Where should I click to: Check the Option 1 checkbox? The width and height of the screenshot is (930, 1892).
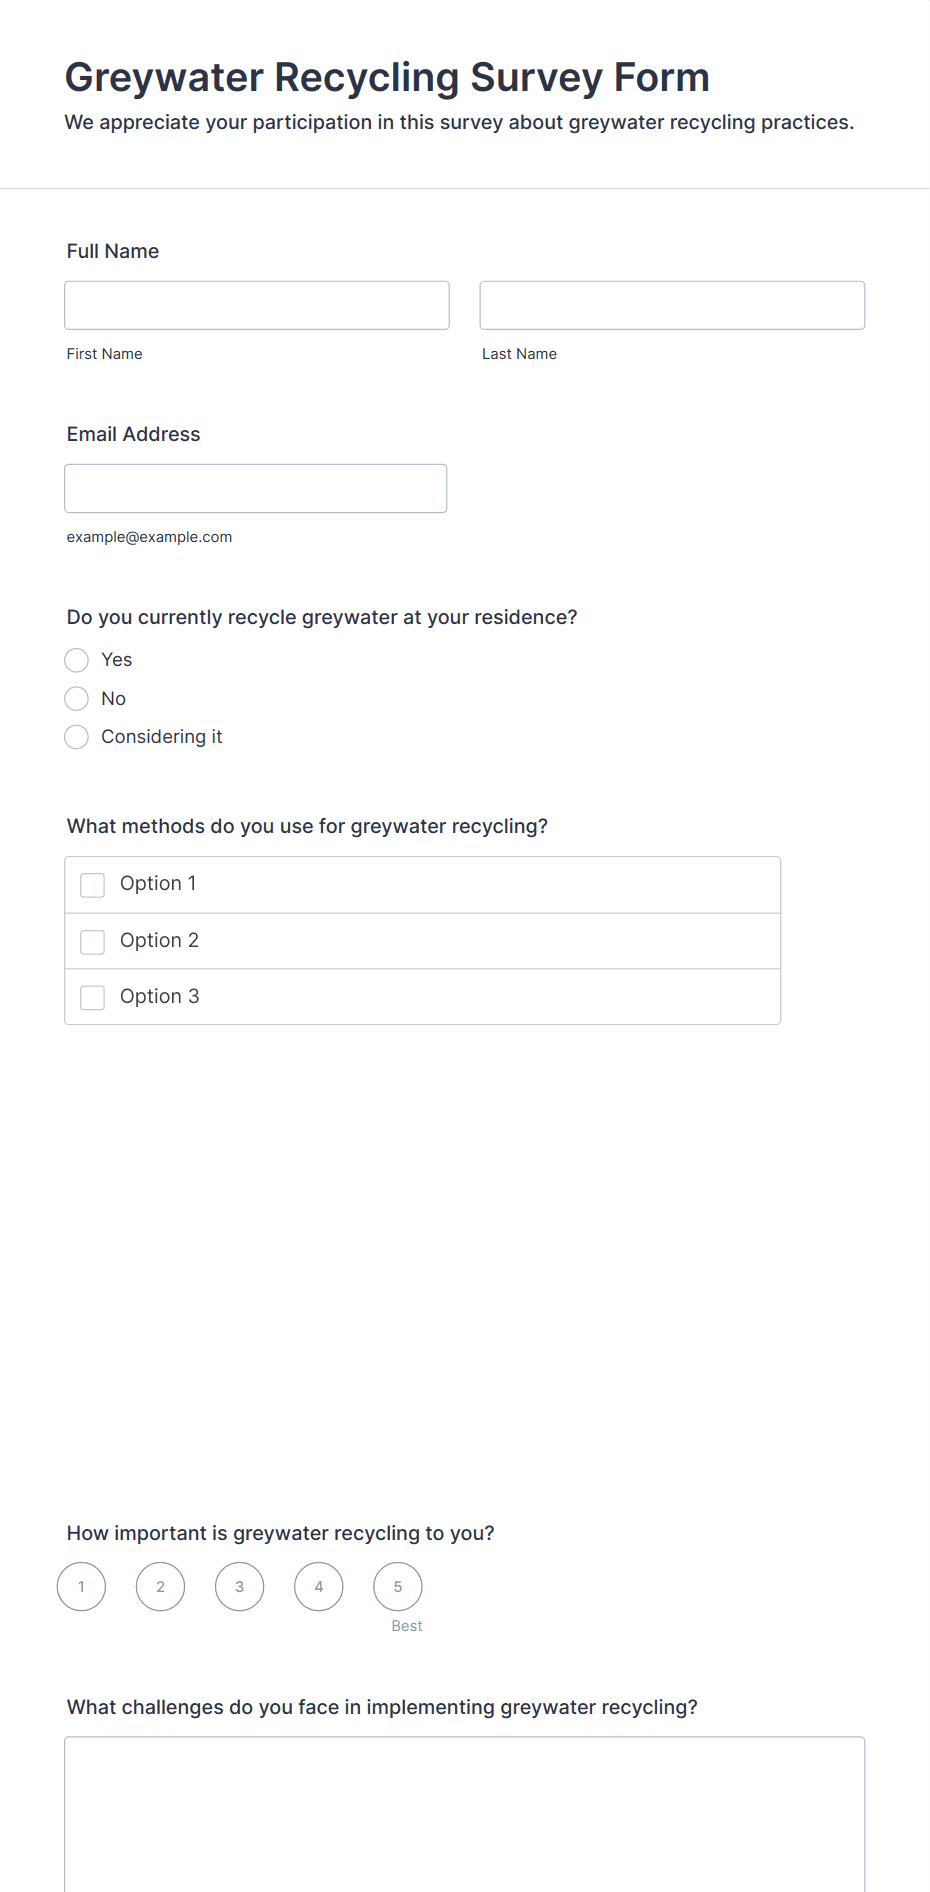pos(93,885)
